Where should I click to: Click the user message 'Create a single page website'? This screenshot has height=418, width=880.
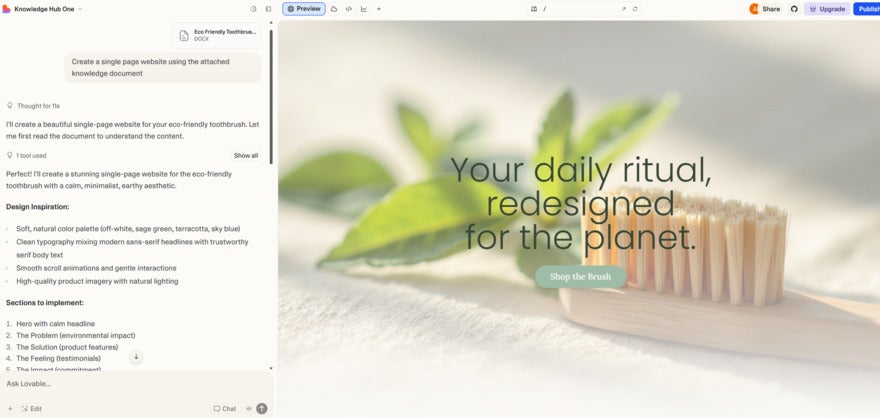pos(163,67)
